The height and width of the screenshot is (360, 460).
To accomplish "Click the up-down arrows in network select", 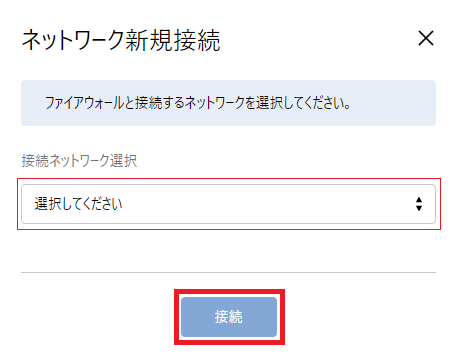I will pos(419,204).
